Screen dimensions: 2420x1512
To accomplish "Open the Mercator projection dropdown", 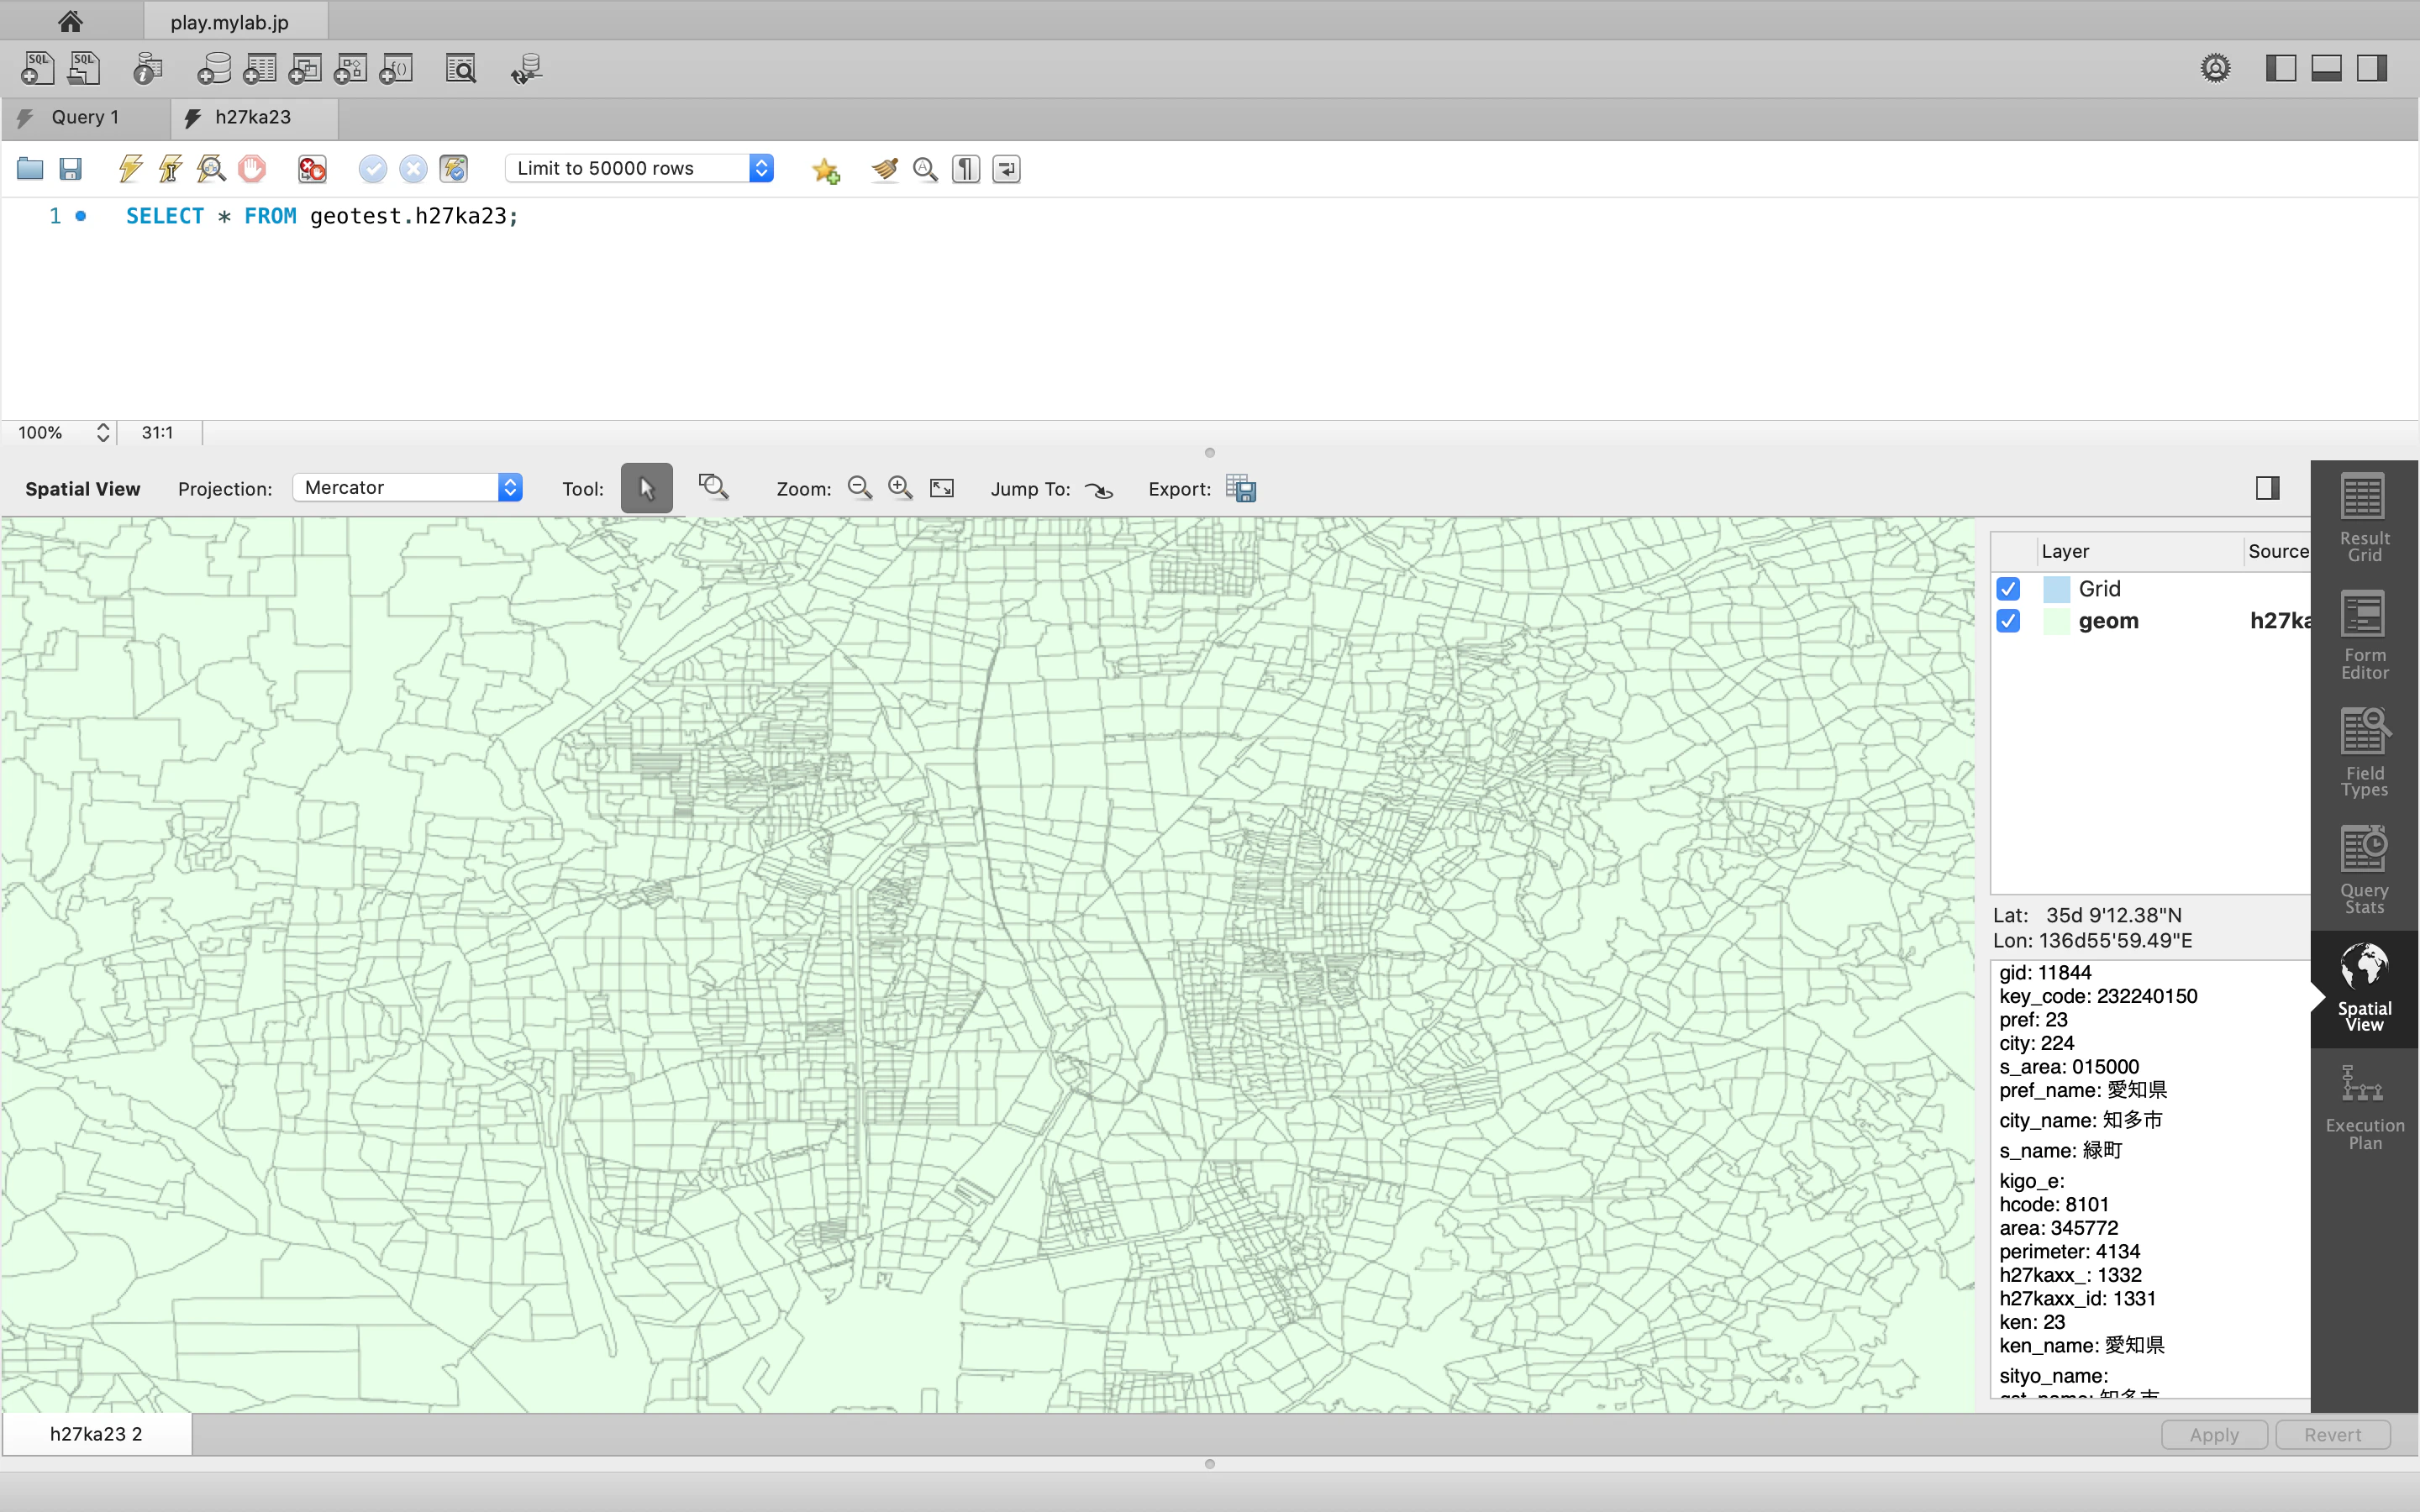I will coord(408,487).
